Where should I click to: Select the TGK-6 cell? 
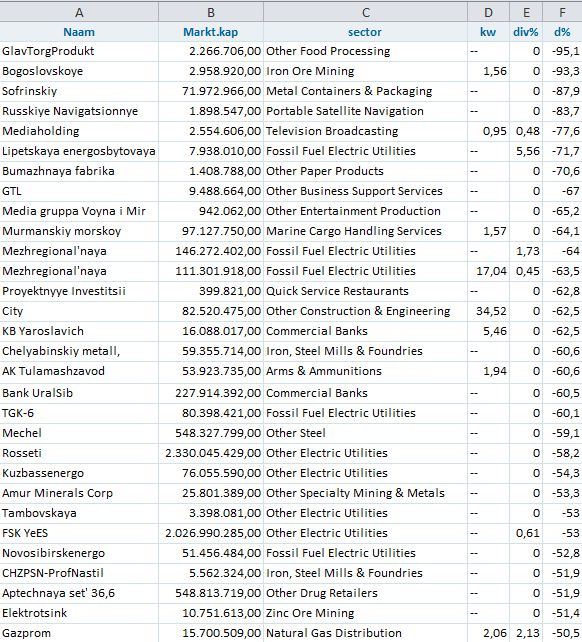[x=79, y=414]
